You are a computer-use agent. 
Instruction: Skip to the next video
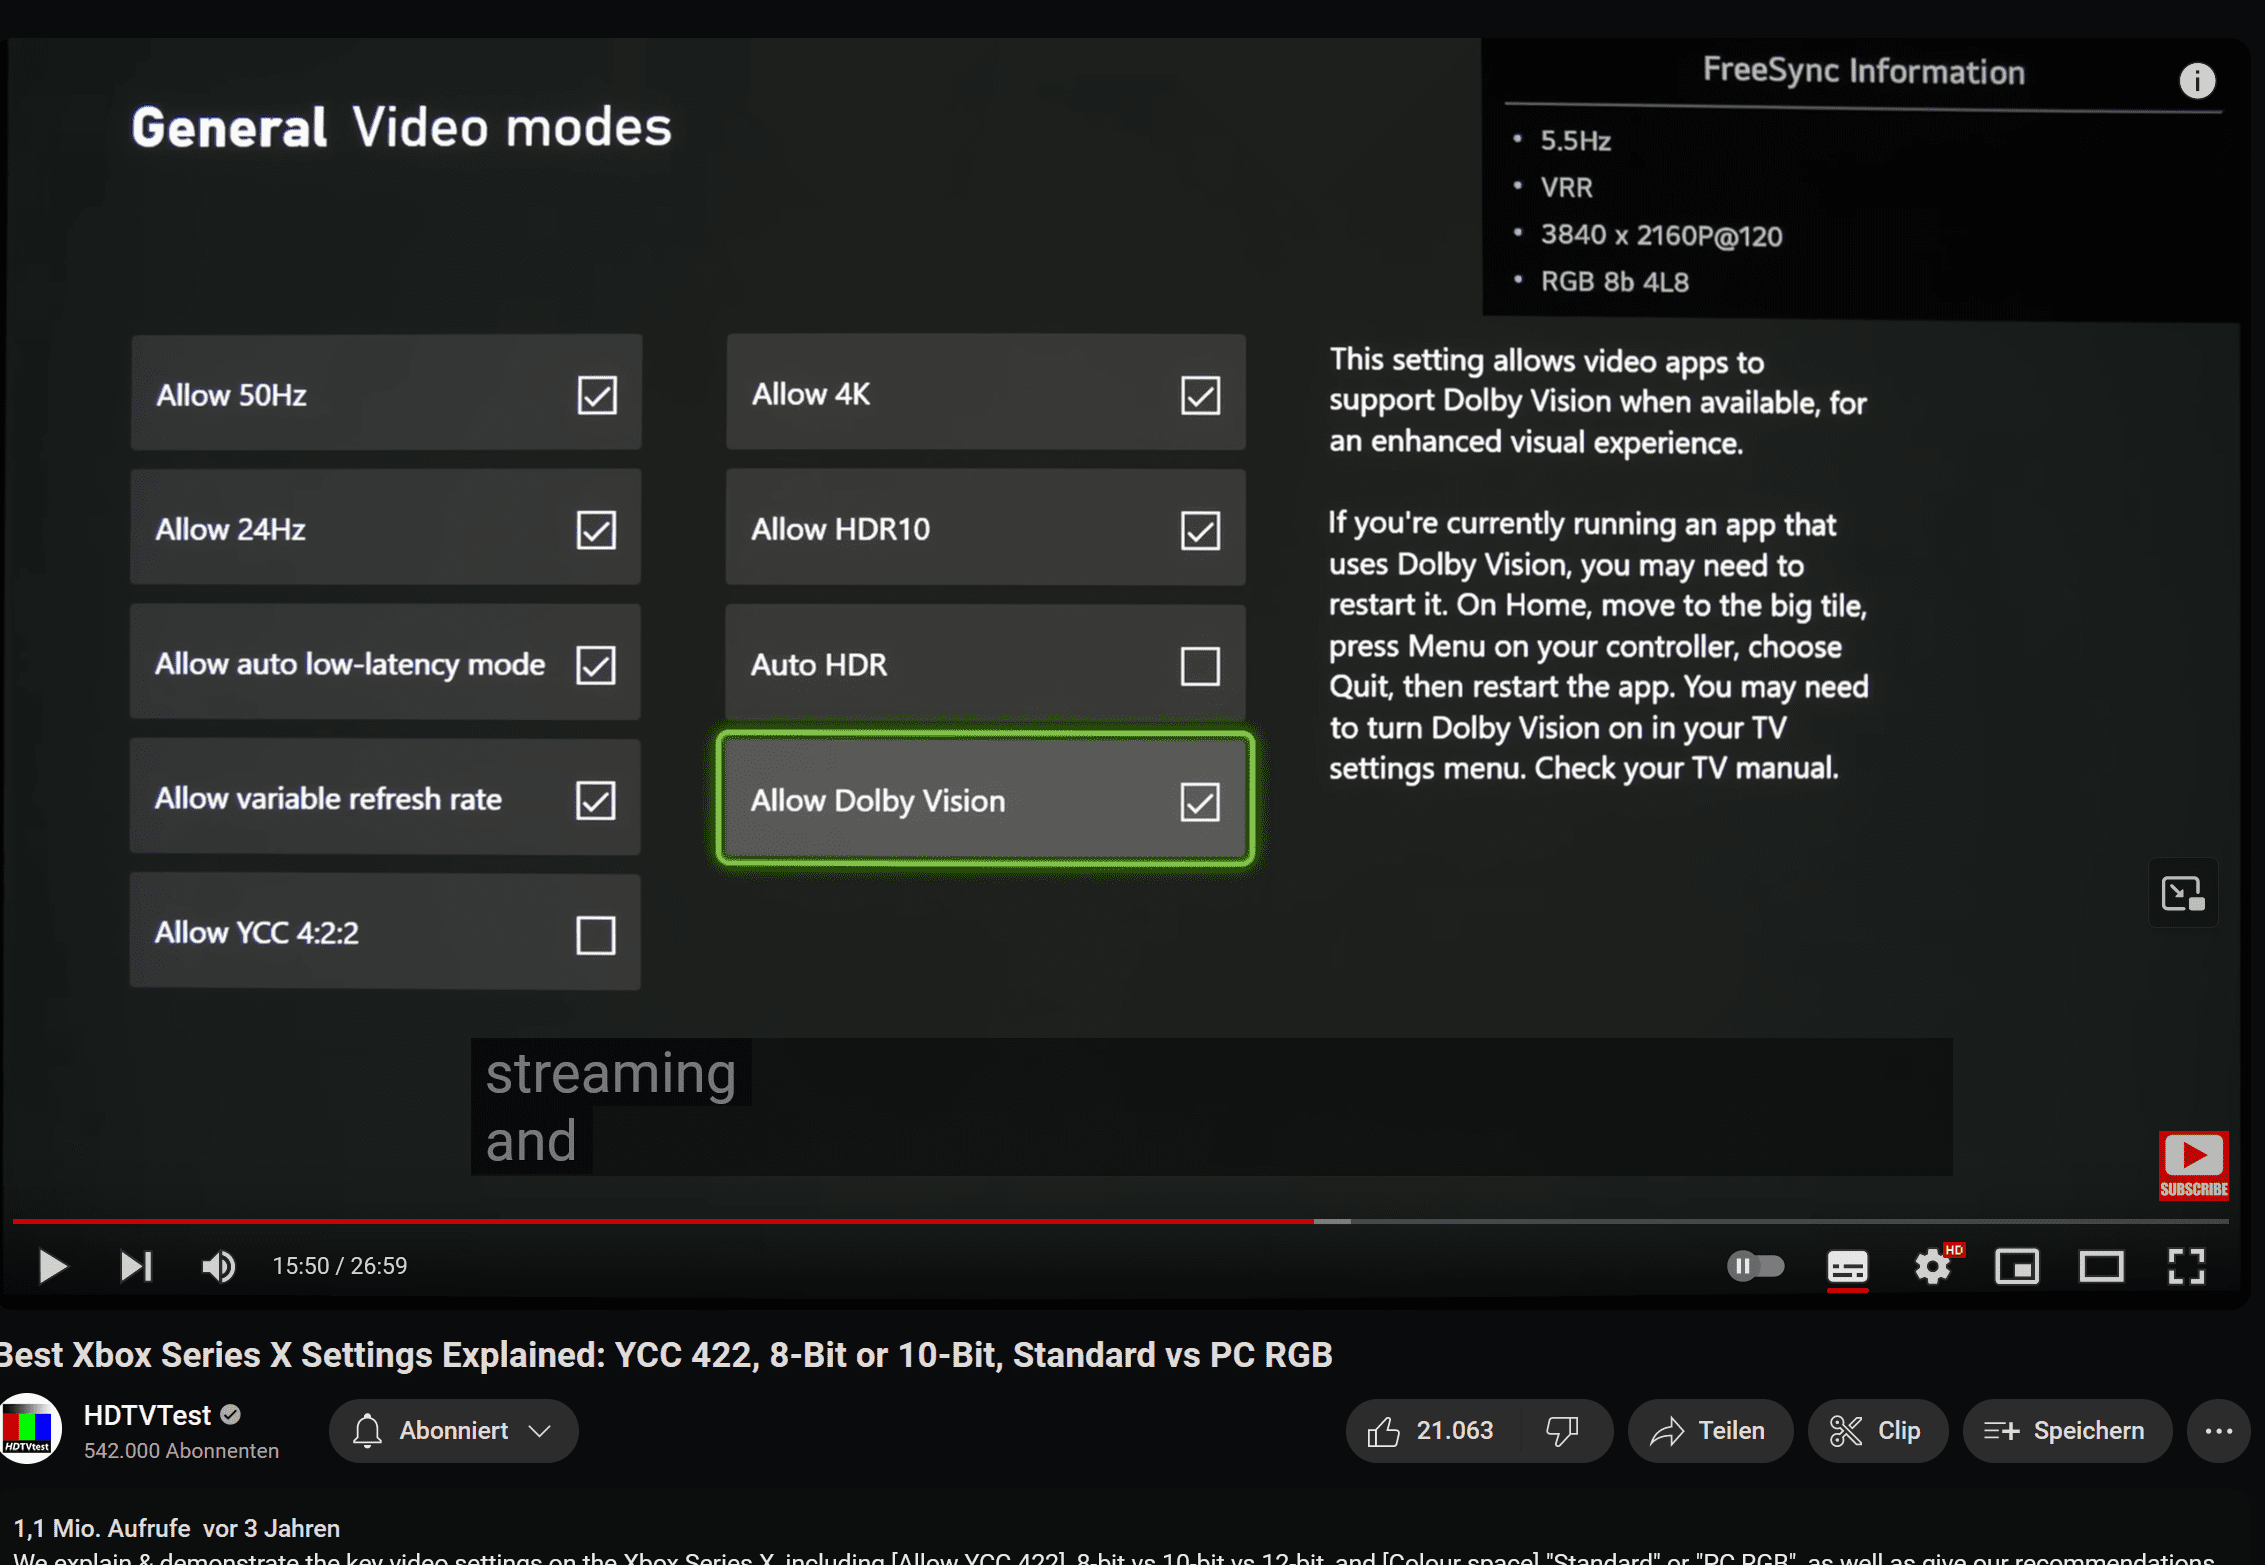point(136,1266)
